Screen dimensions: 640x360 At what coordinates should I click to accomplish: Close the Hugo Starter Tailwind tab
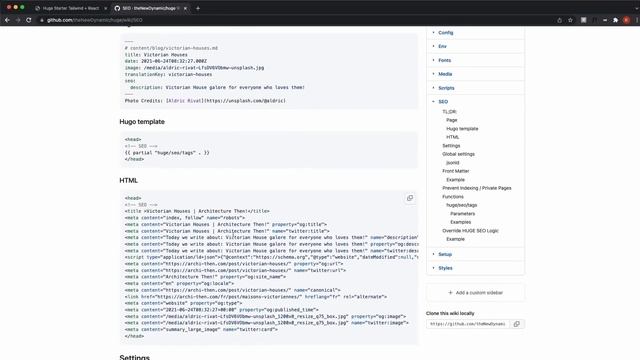[x=105, y=8]
